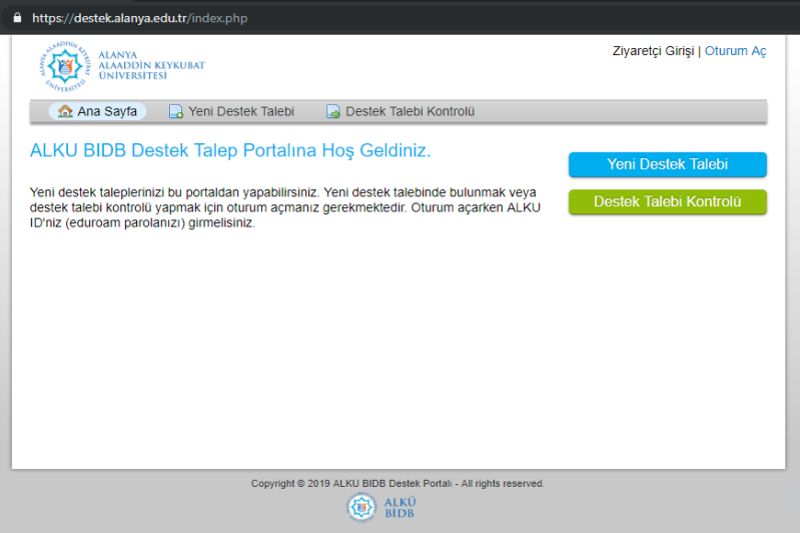The height and width of the screenshot is (533, 800).
Task: Click the ALKÜ BIDB footer logo
Action: pyautogui.click(x=381, y=507)
